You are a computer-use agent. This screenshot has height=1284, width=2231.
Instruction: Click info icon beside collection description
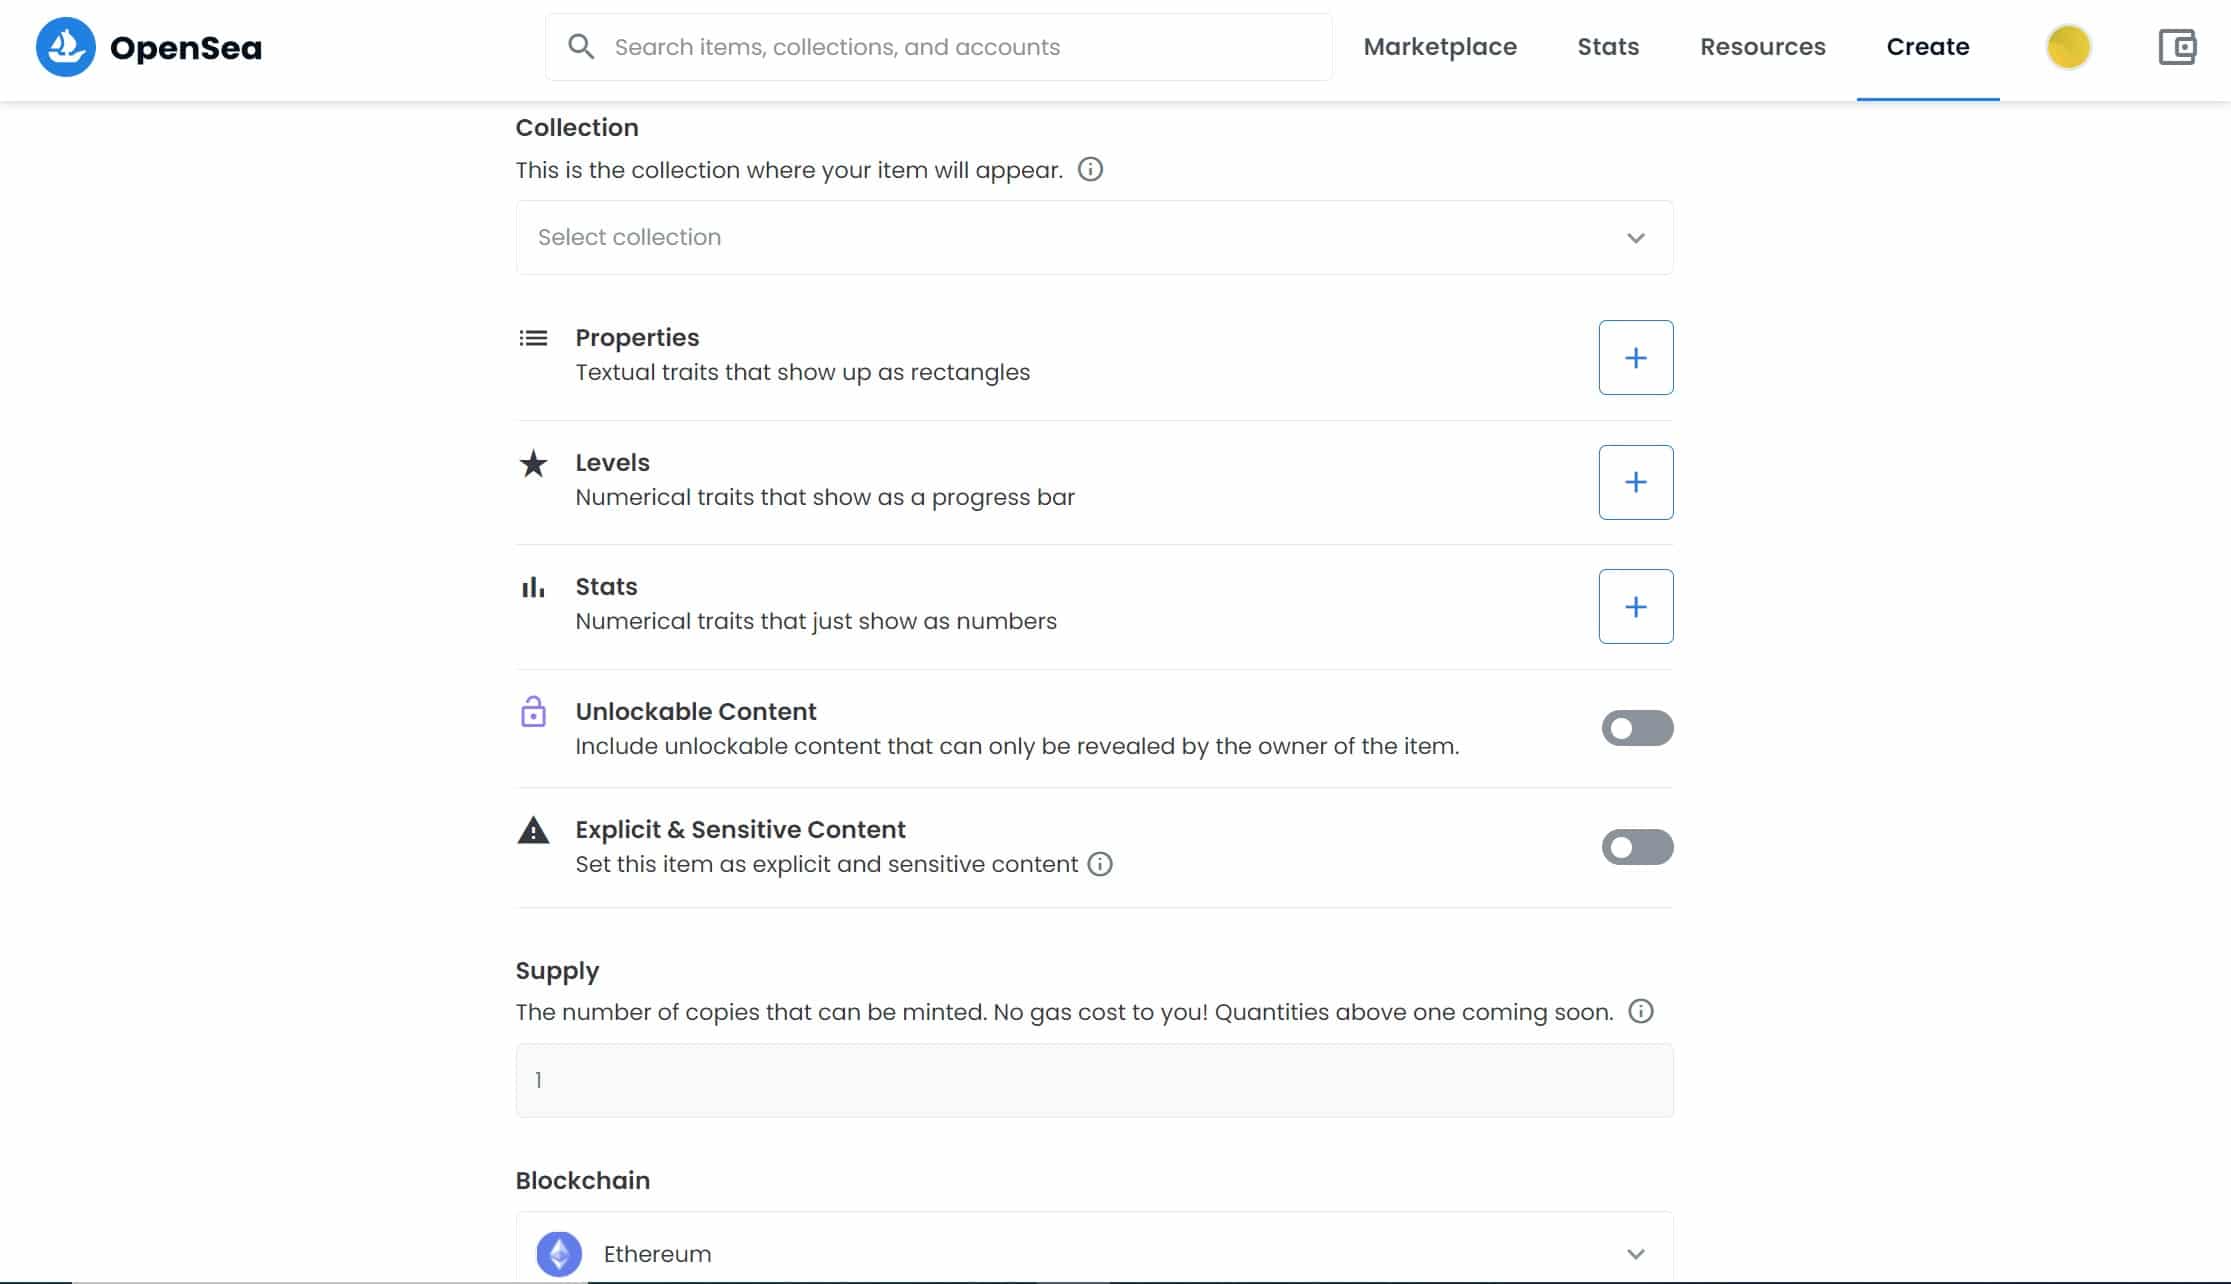[1090, 170]
